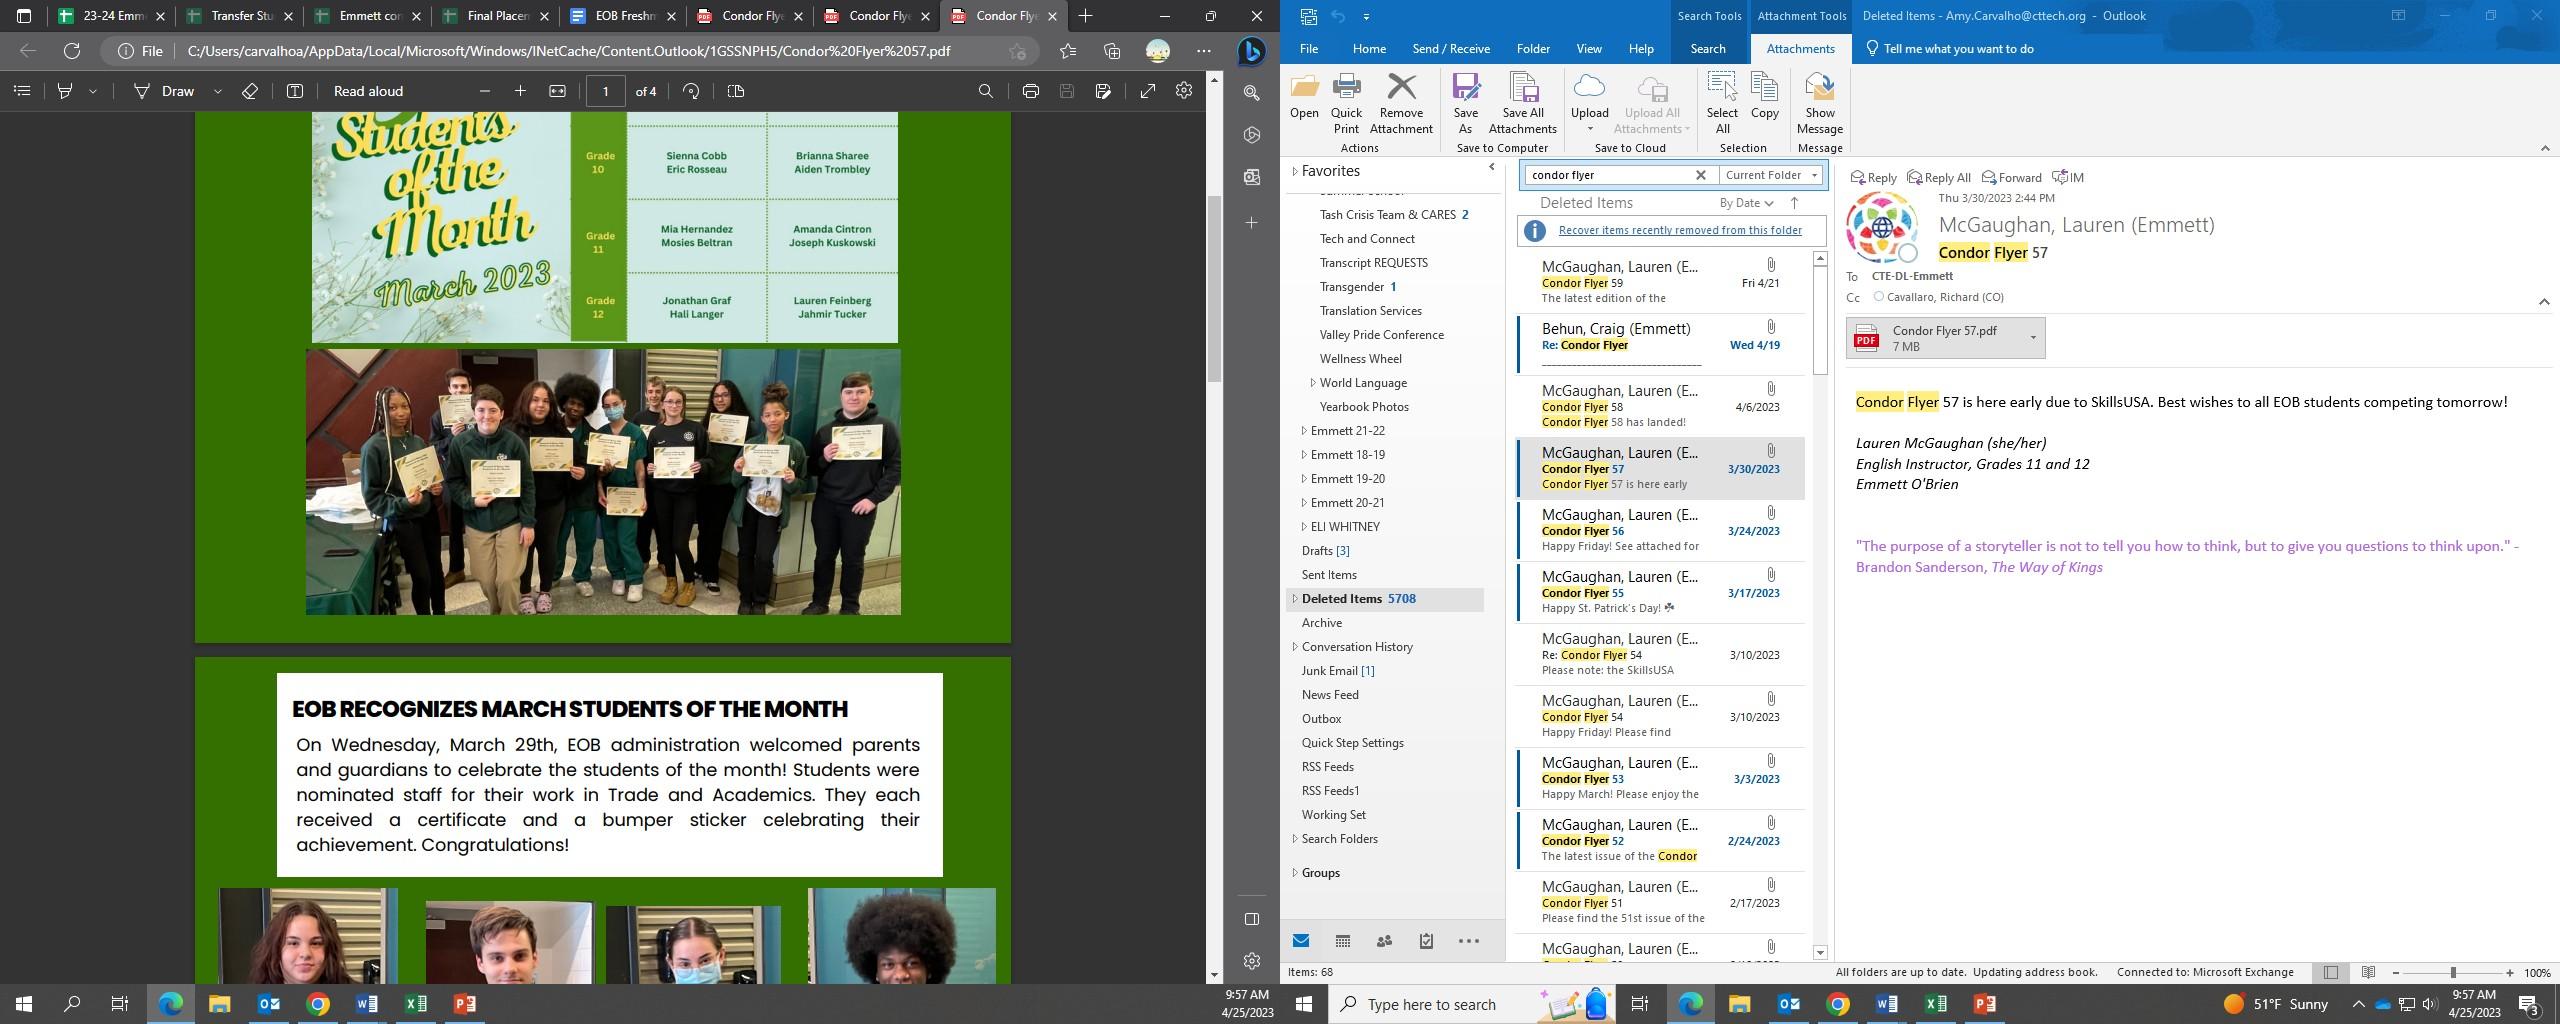Expand the Search Folders node
The image size is (2560, 1024).
1295,839
